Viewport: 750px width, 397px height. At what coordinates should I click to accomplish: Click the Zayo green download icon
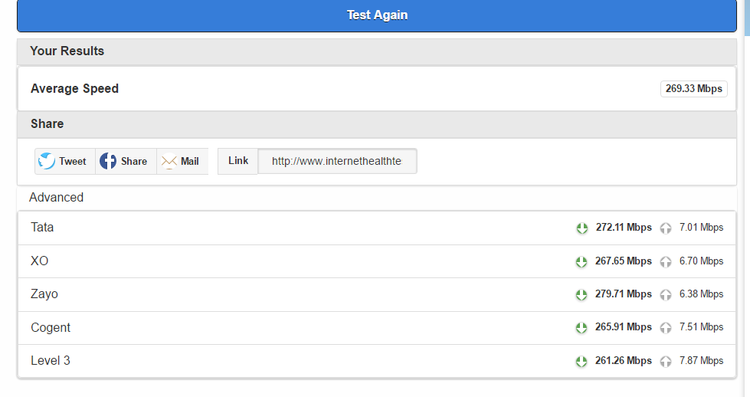[581, 295]
